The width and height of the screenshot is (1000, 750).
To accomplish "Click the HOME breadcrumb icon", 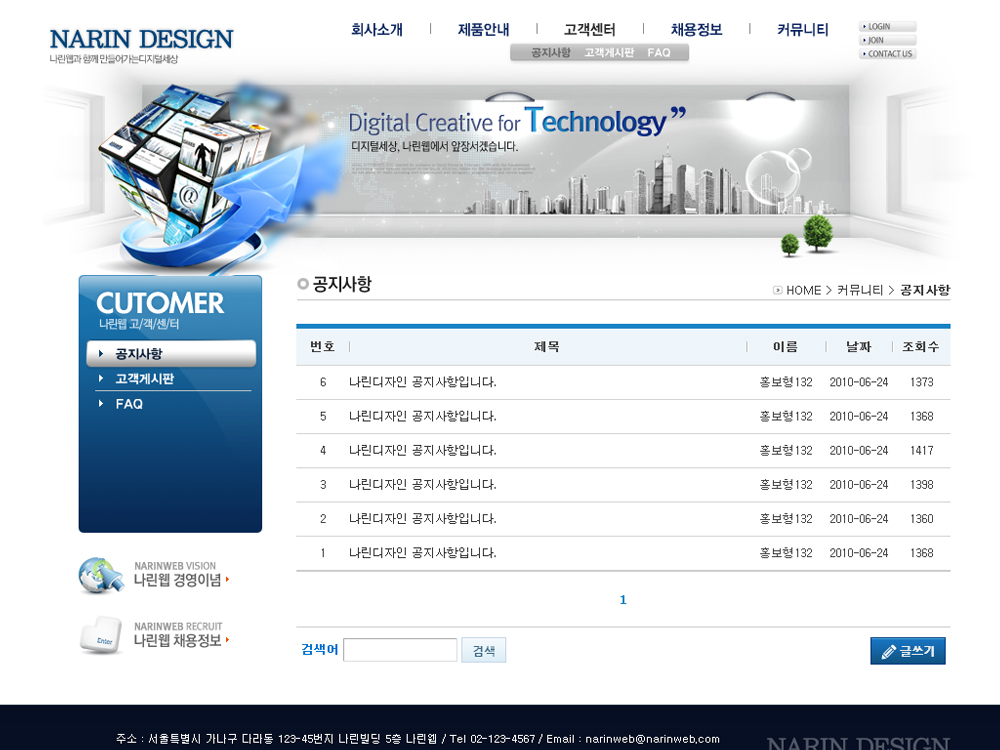I will tap(778, 291).
